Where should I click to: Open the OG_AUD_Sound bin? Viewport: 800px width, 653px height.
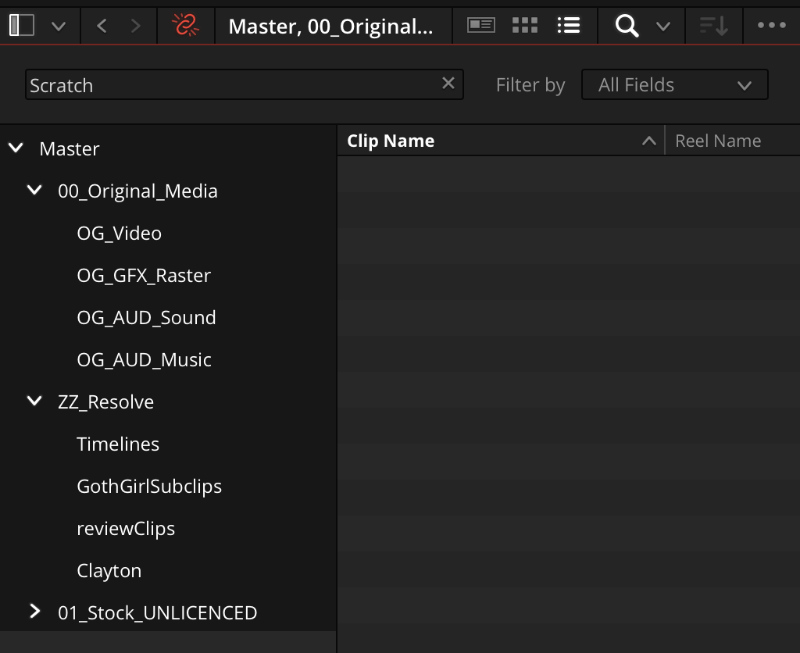(x=146, y=318)
